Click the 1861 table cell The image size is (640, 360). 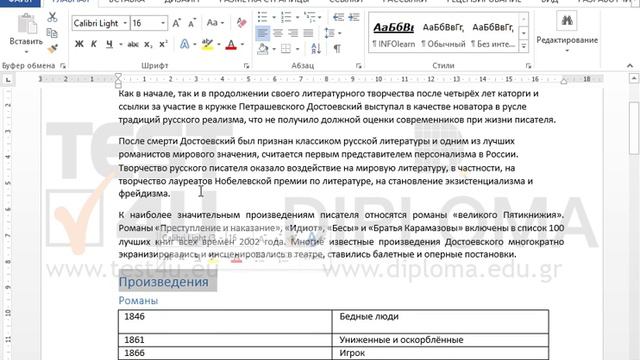[x=225, y=340]
